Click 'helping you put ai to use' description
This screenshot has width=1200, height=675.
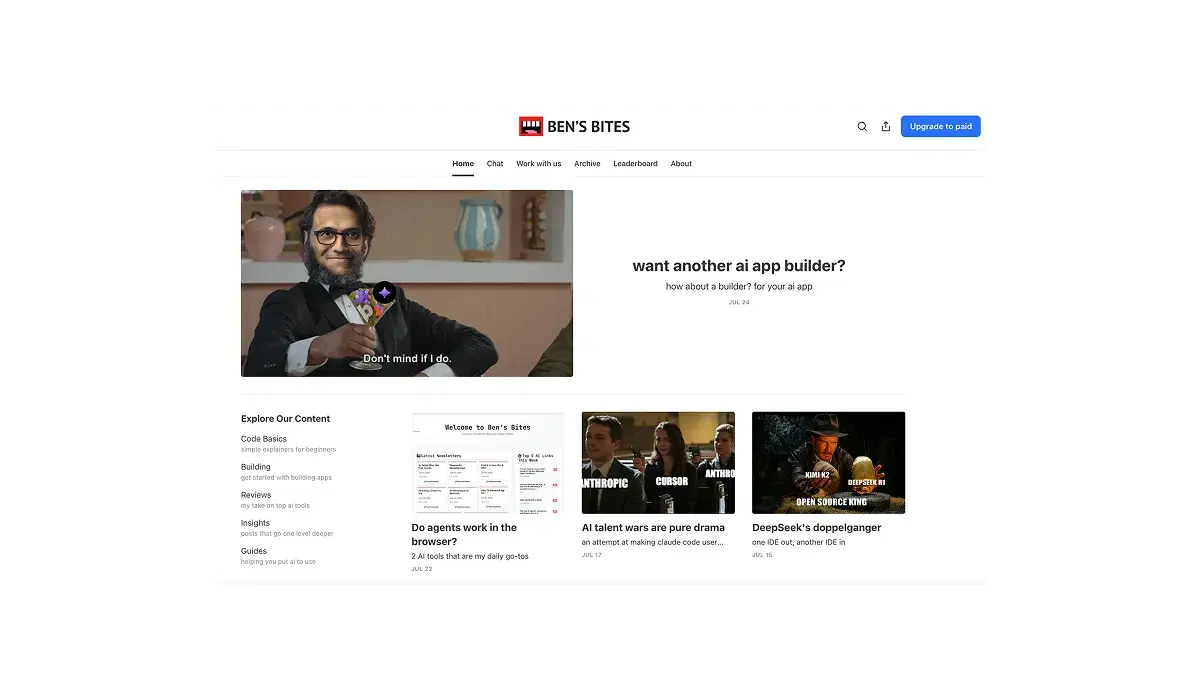pos(278,562)
